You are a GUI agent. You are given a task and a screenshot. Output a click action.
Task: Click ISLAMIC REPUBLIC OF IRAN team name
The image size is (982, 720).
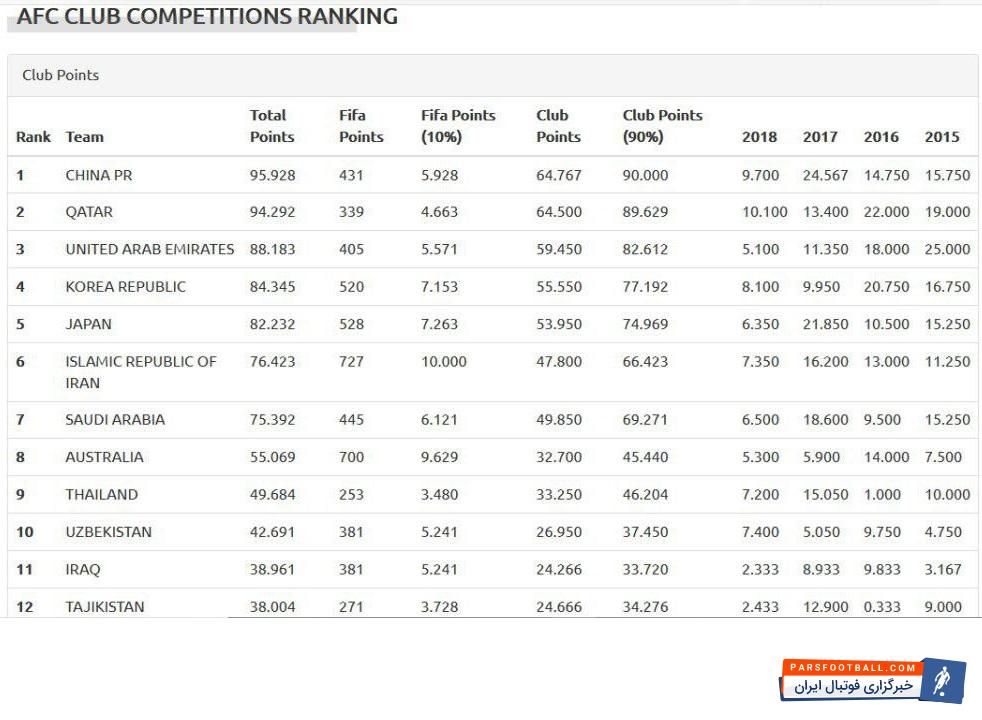pyautogui.click(x=140, y=371)
